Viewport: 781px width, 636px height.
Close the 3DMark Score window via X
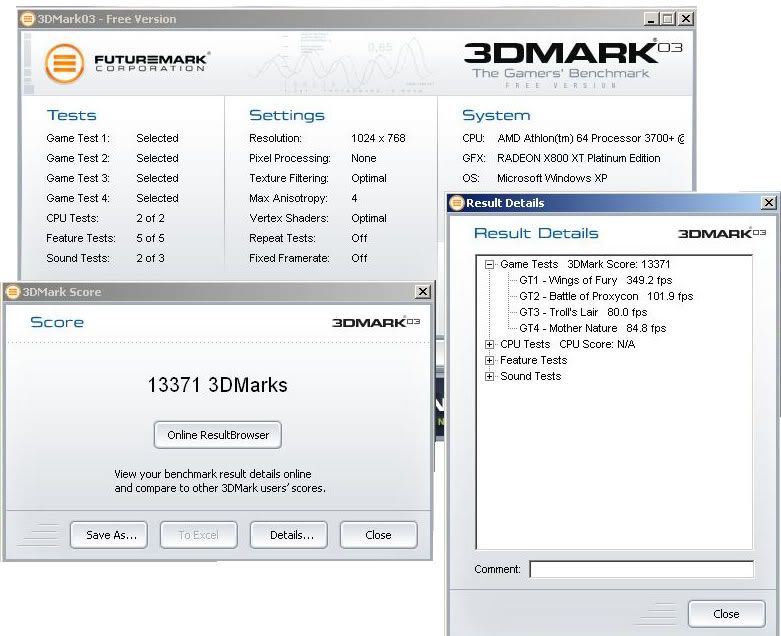(x=422, y=291)
